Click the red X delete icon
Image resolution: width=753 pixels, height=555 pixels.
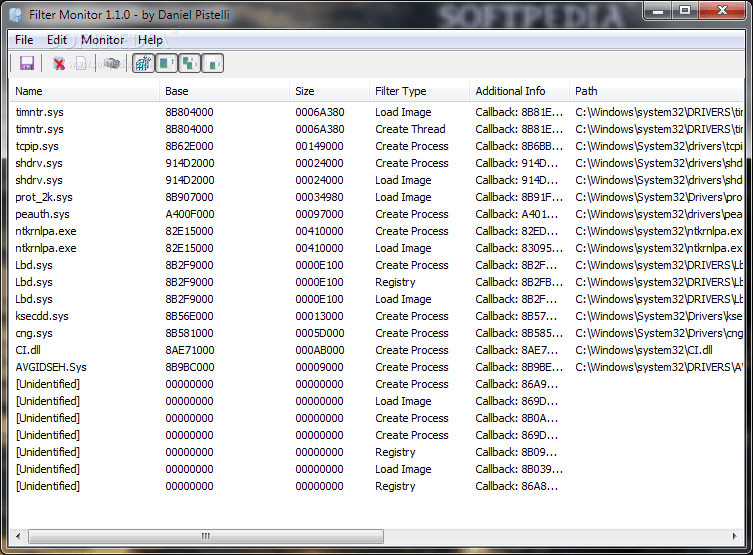point(59,63)
